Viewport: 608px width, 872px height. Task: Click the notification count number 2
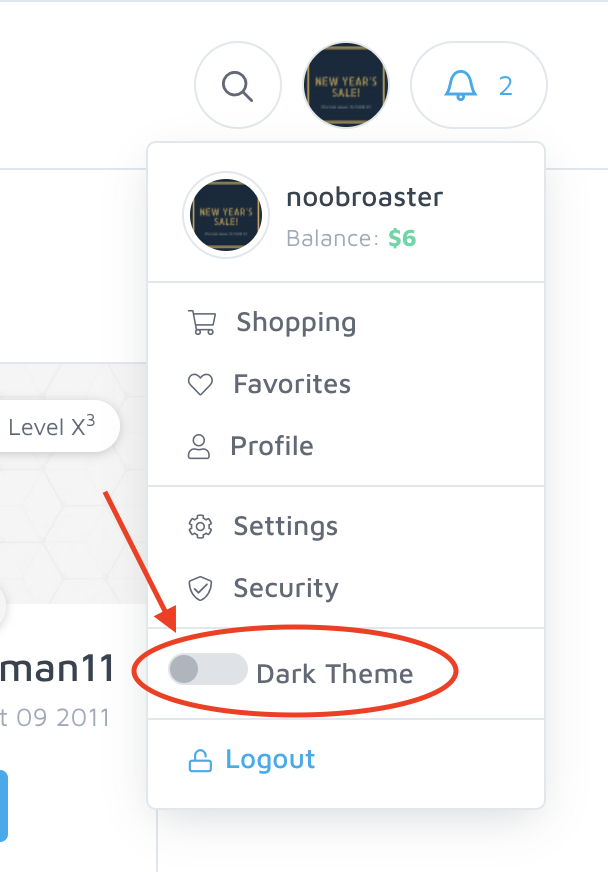[x=505, y=86]
